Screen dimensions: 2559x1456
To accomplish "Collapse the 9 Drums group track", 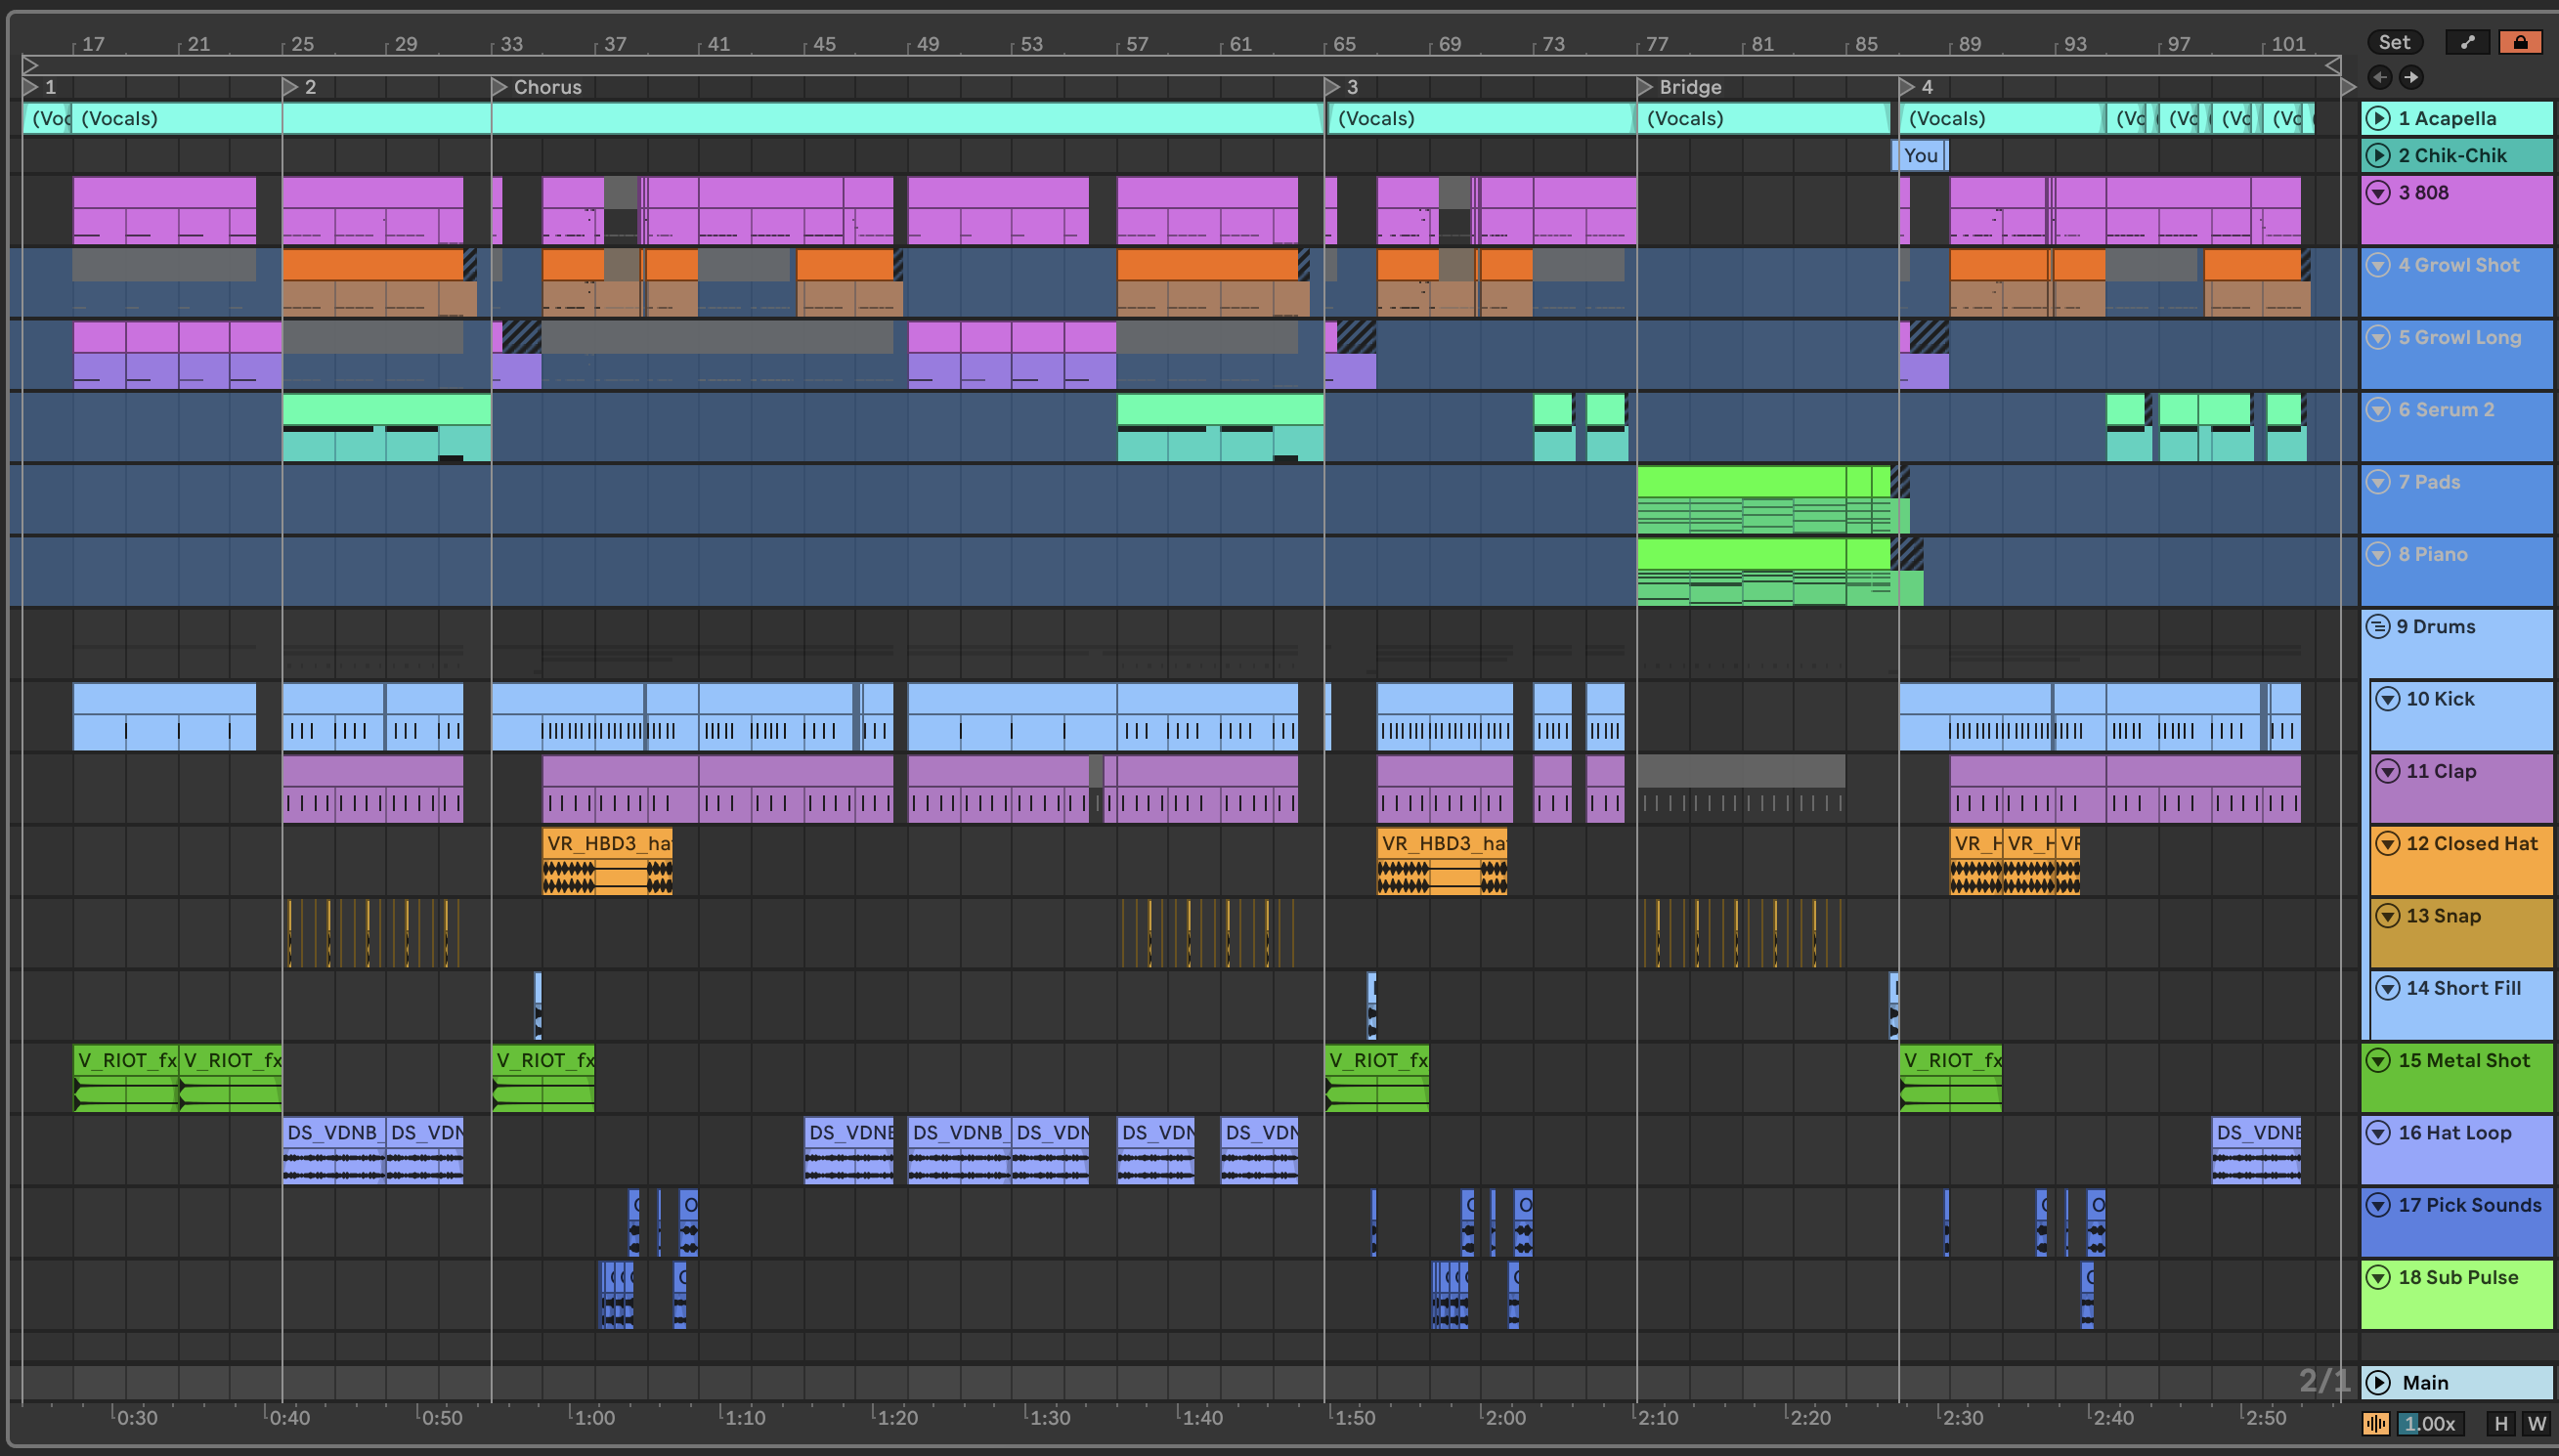I will pyautogui.click(x=2378, y=626).
